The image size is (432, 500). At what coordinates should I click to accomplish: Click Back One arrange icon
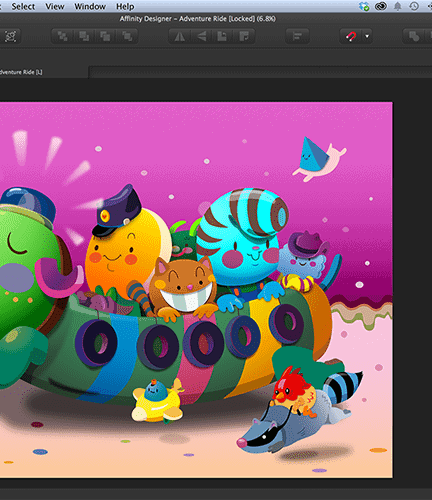click(84, 36)
